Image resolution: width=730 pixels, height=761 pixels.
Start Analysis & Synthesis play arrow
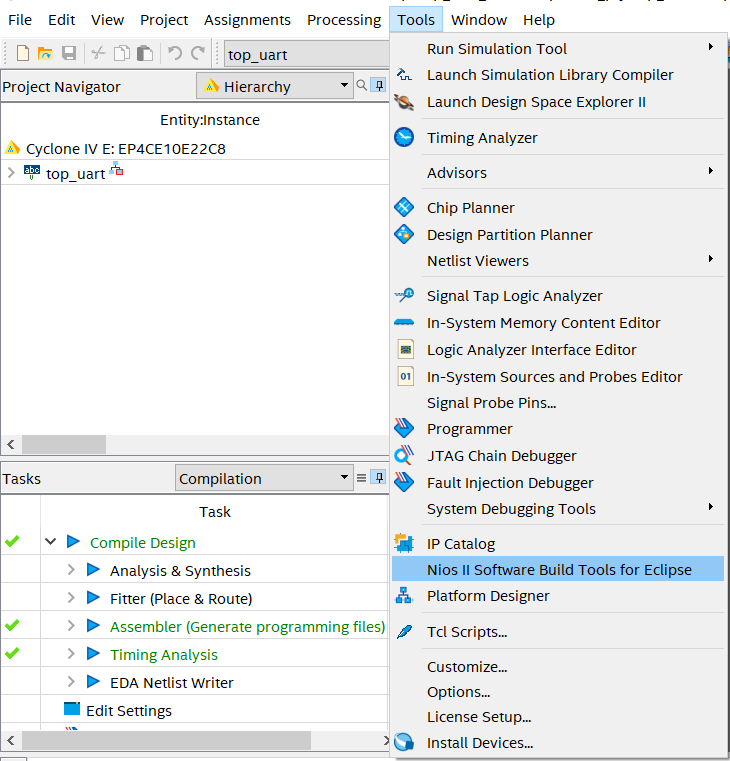coord(93,570)
